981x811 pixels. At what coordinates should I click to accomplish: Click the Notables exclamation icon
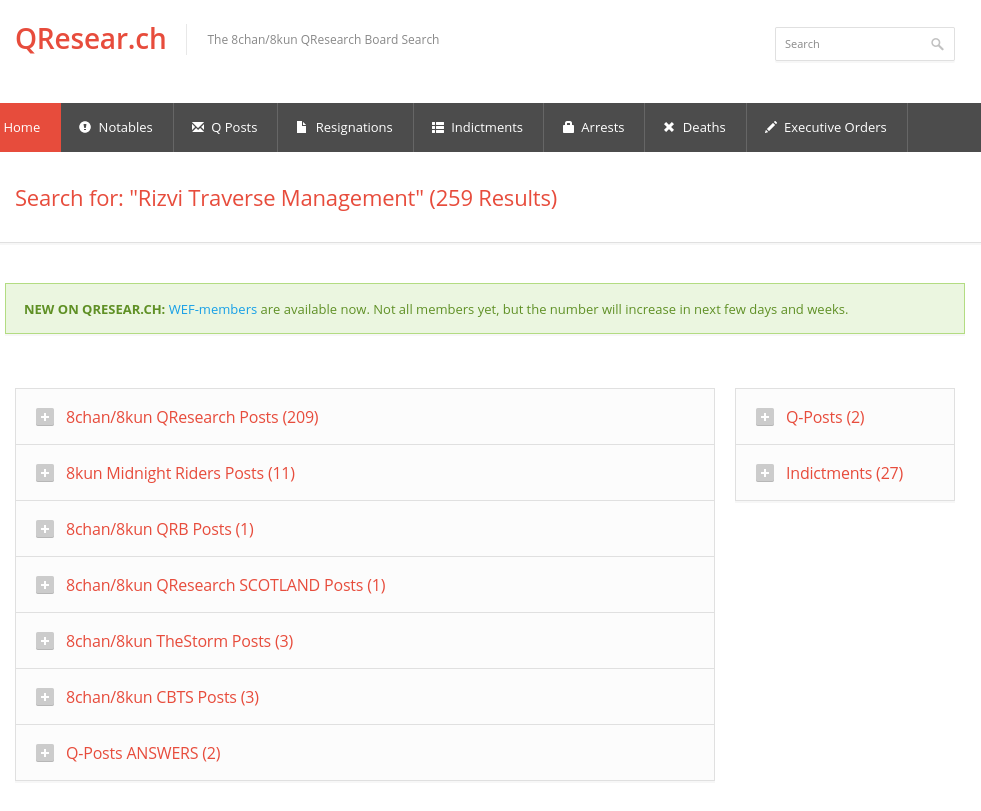point(85,127)
